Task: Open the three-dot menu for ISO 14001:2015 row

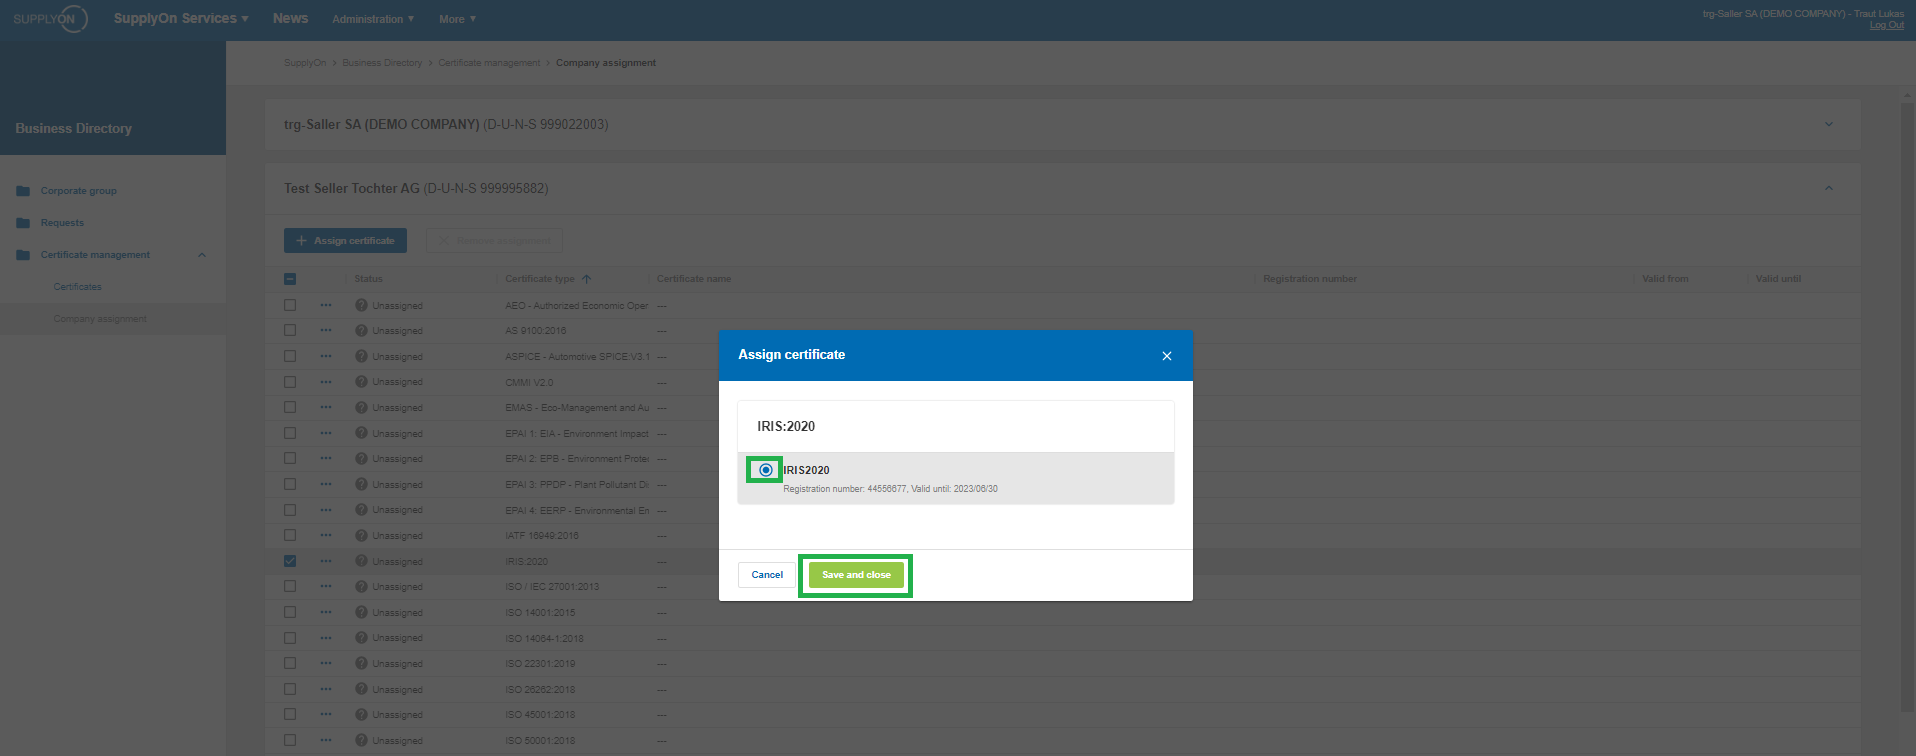Action: coord(326,612)
